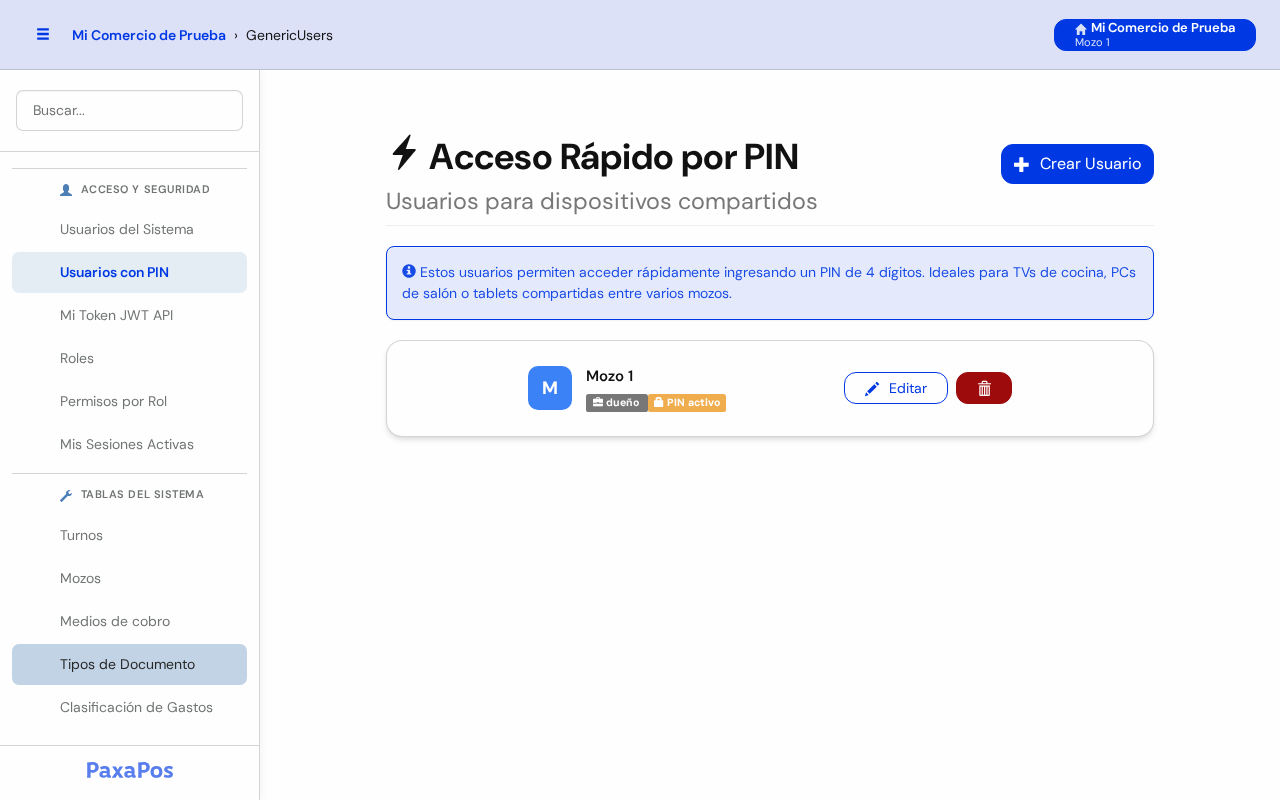Toggle the hamburger menu icon

(43, 34)
